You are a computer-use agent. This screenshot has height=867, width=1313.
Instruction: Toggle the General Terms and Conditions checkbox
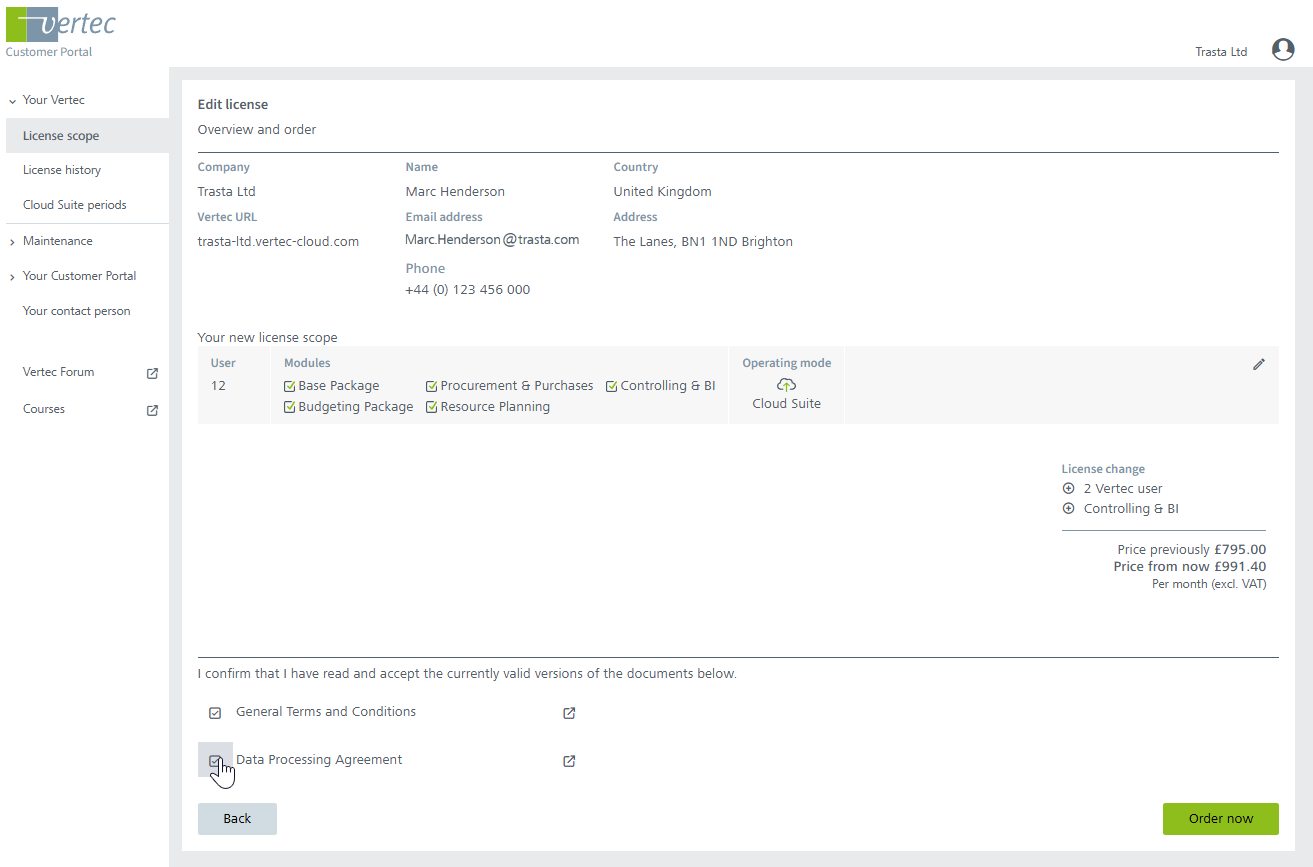215,713
